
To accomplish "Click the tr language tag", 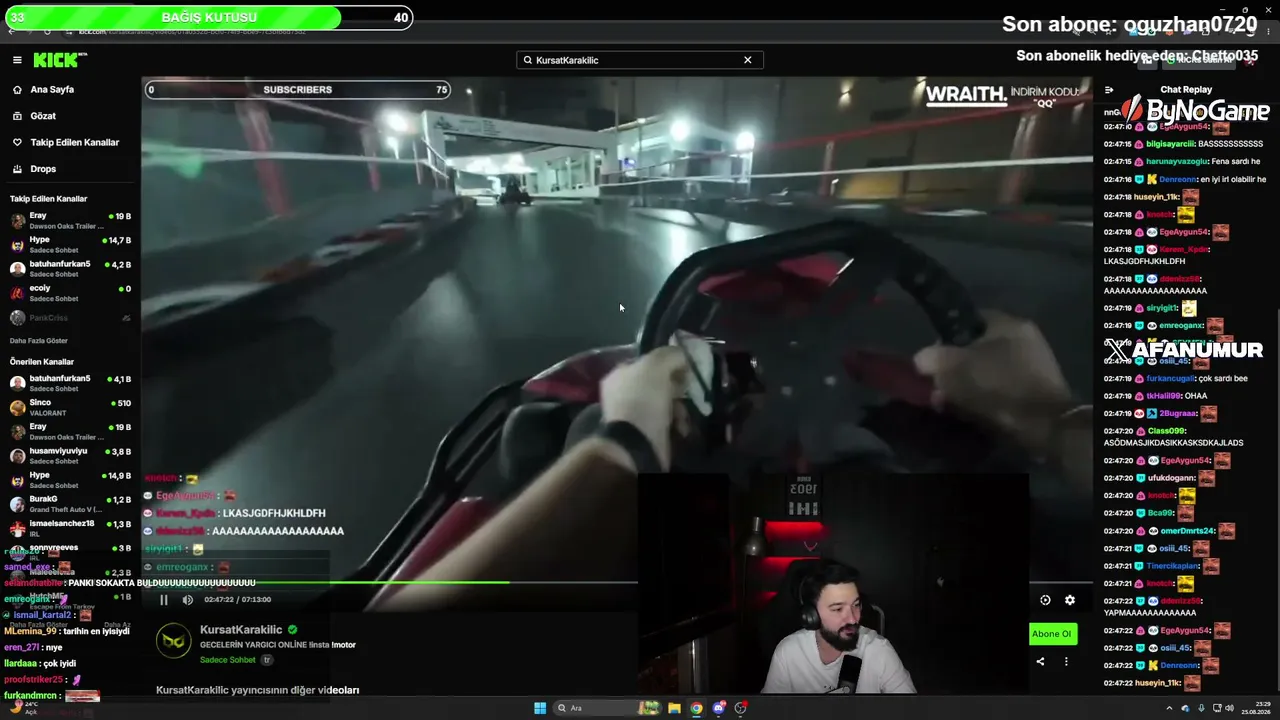I will pyautogui.click(x=267, y=660).
